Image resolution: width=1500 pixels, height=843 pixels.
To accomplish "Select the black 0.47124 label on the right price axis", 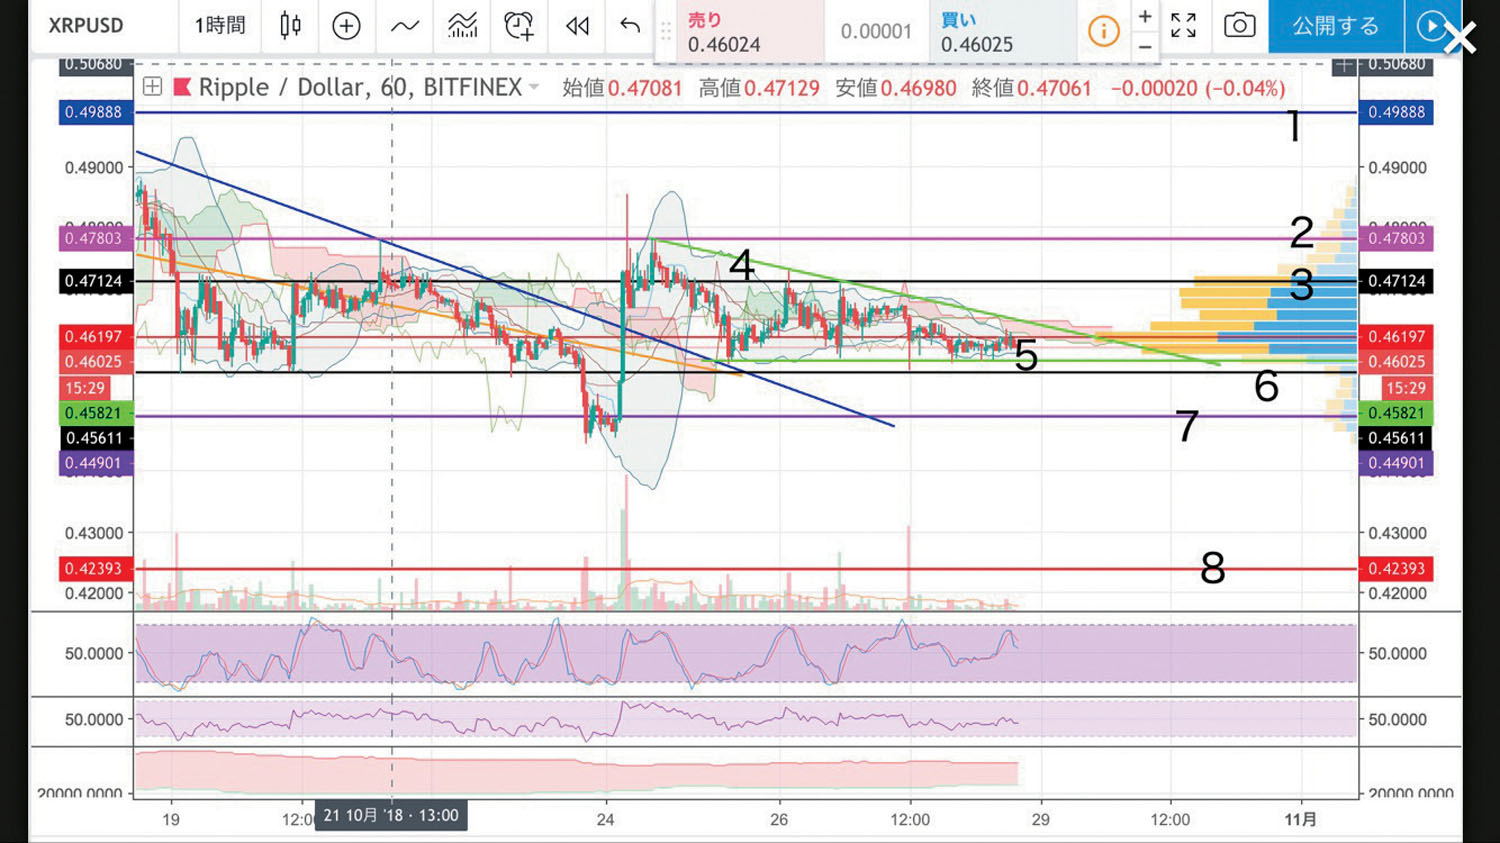I will [x=1396, y=281].
